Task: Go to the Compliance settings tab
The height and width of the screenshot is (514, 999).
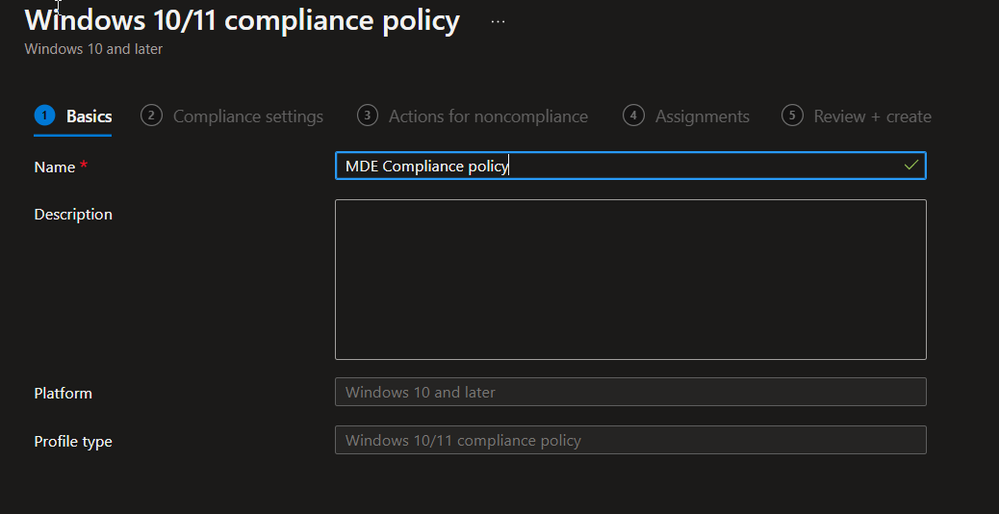Action: click(248, 117)
